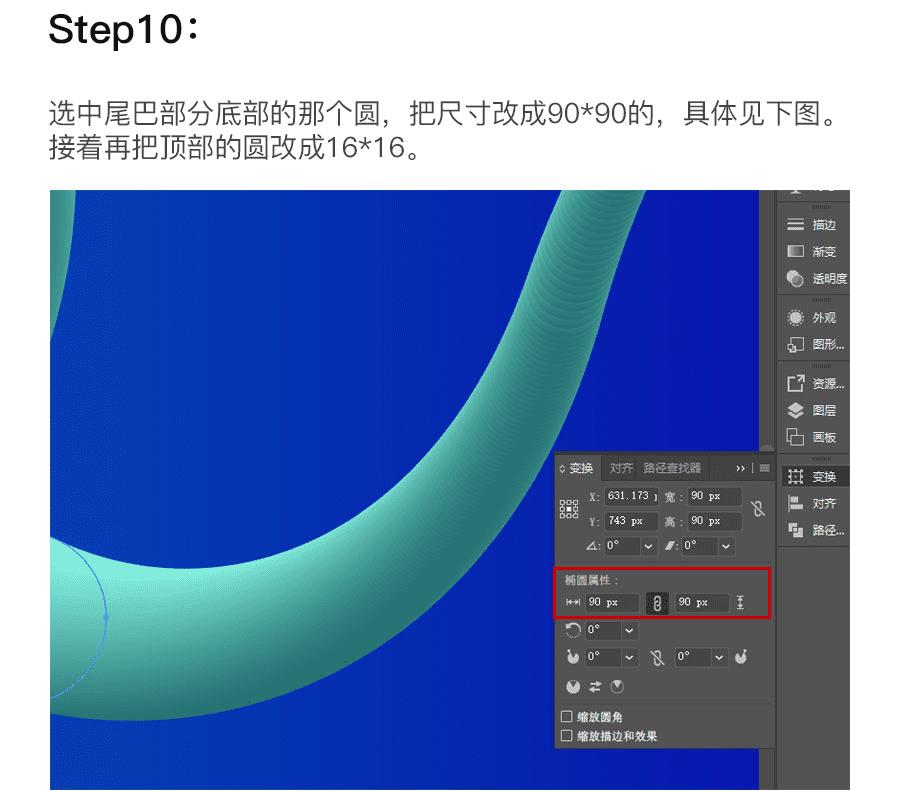Click the pie start angle 0° field

click(603, 657)
